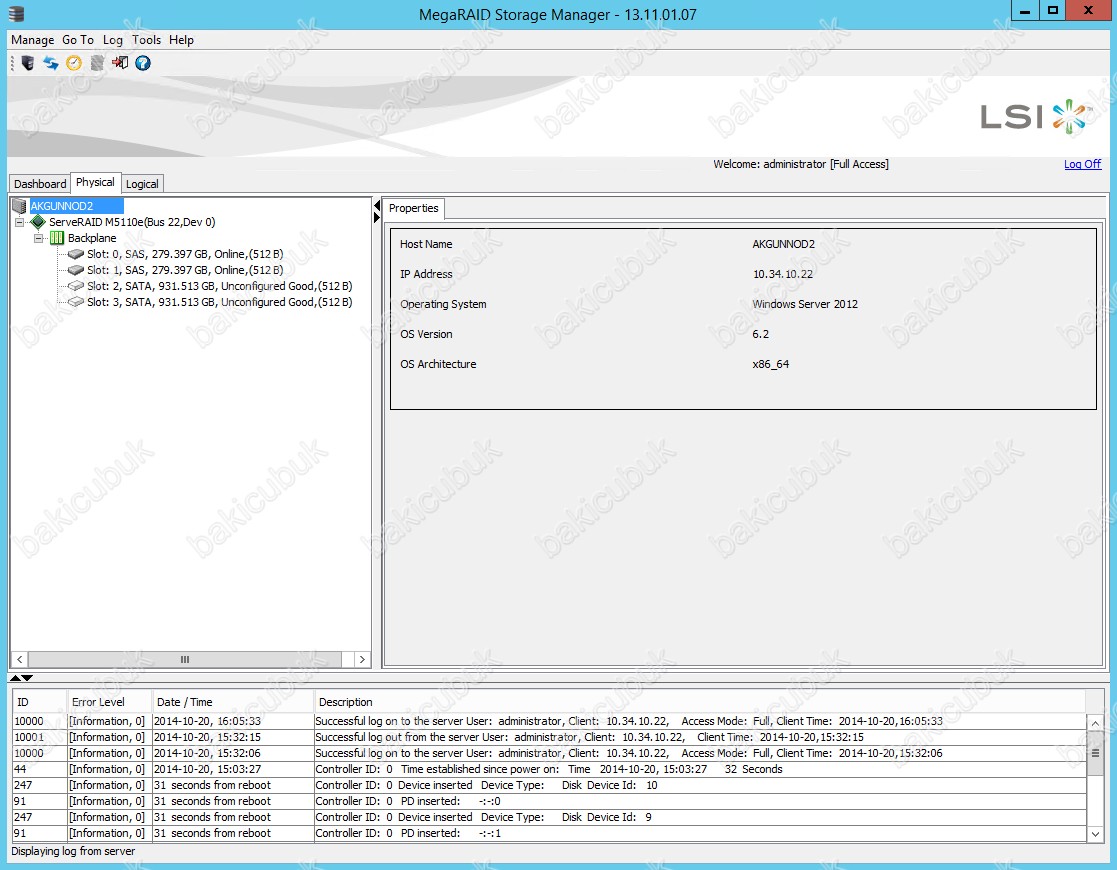Select the Properties tab

click(x=414, y=208)
